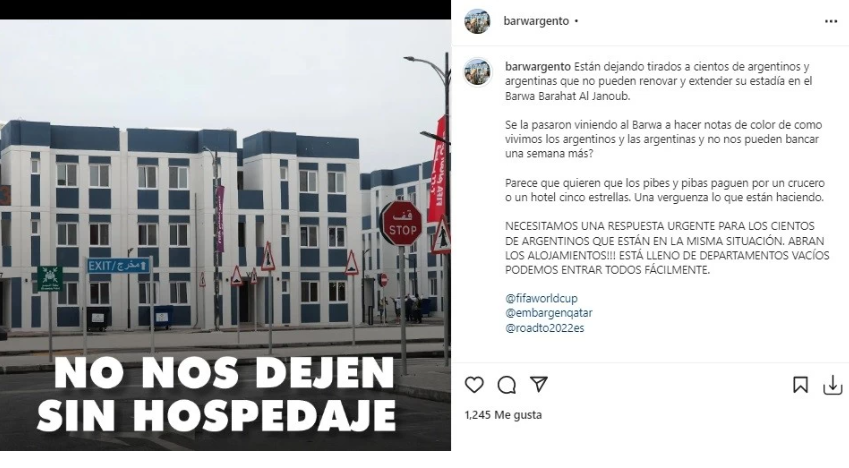Open the barwargento username in the header

click(x=536, y=21)
